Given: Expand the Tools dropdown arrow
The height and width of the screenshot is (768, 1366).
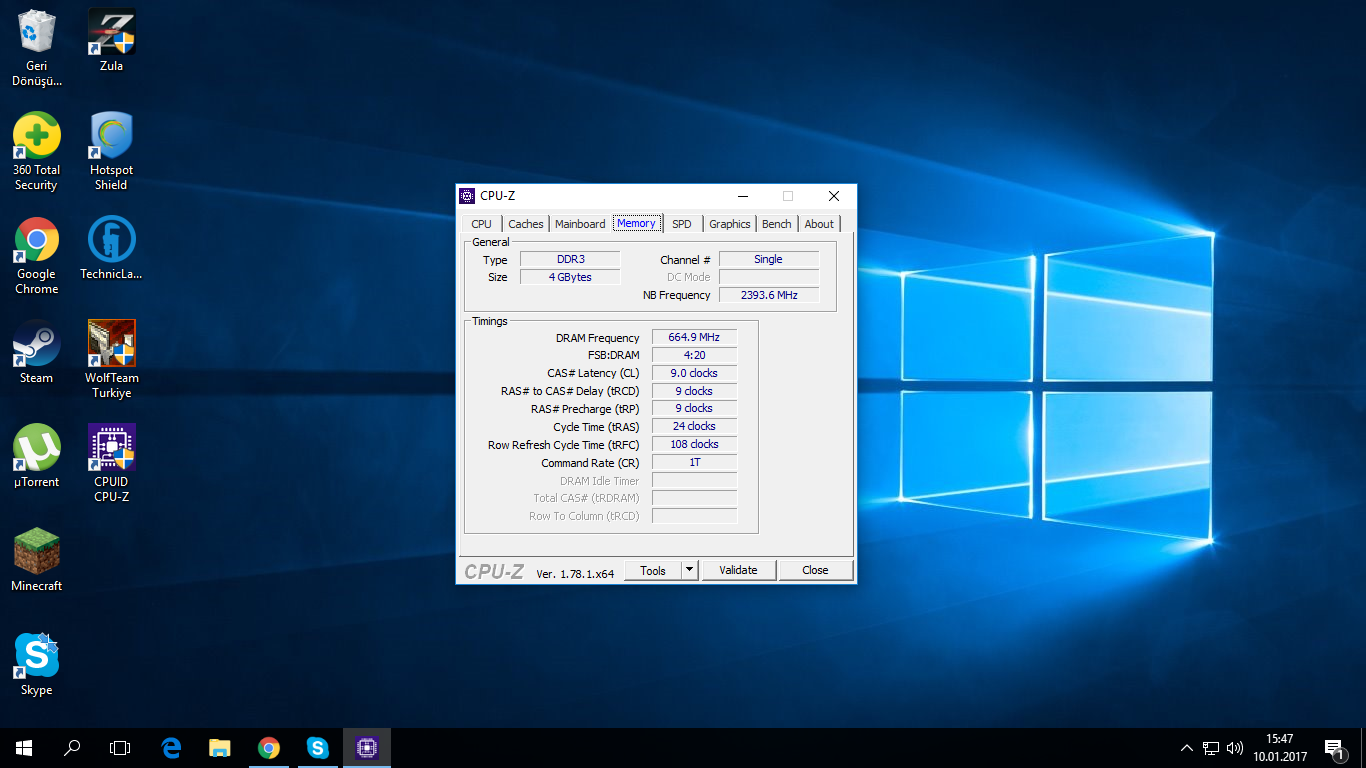Looking at the screenshot, I should [x=689, y=570].
